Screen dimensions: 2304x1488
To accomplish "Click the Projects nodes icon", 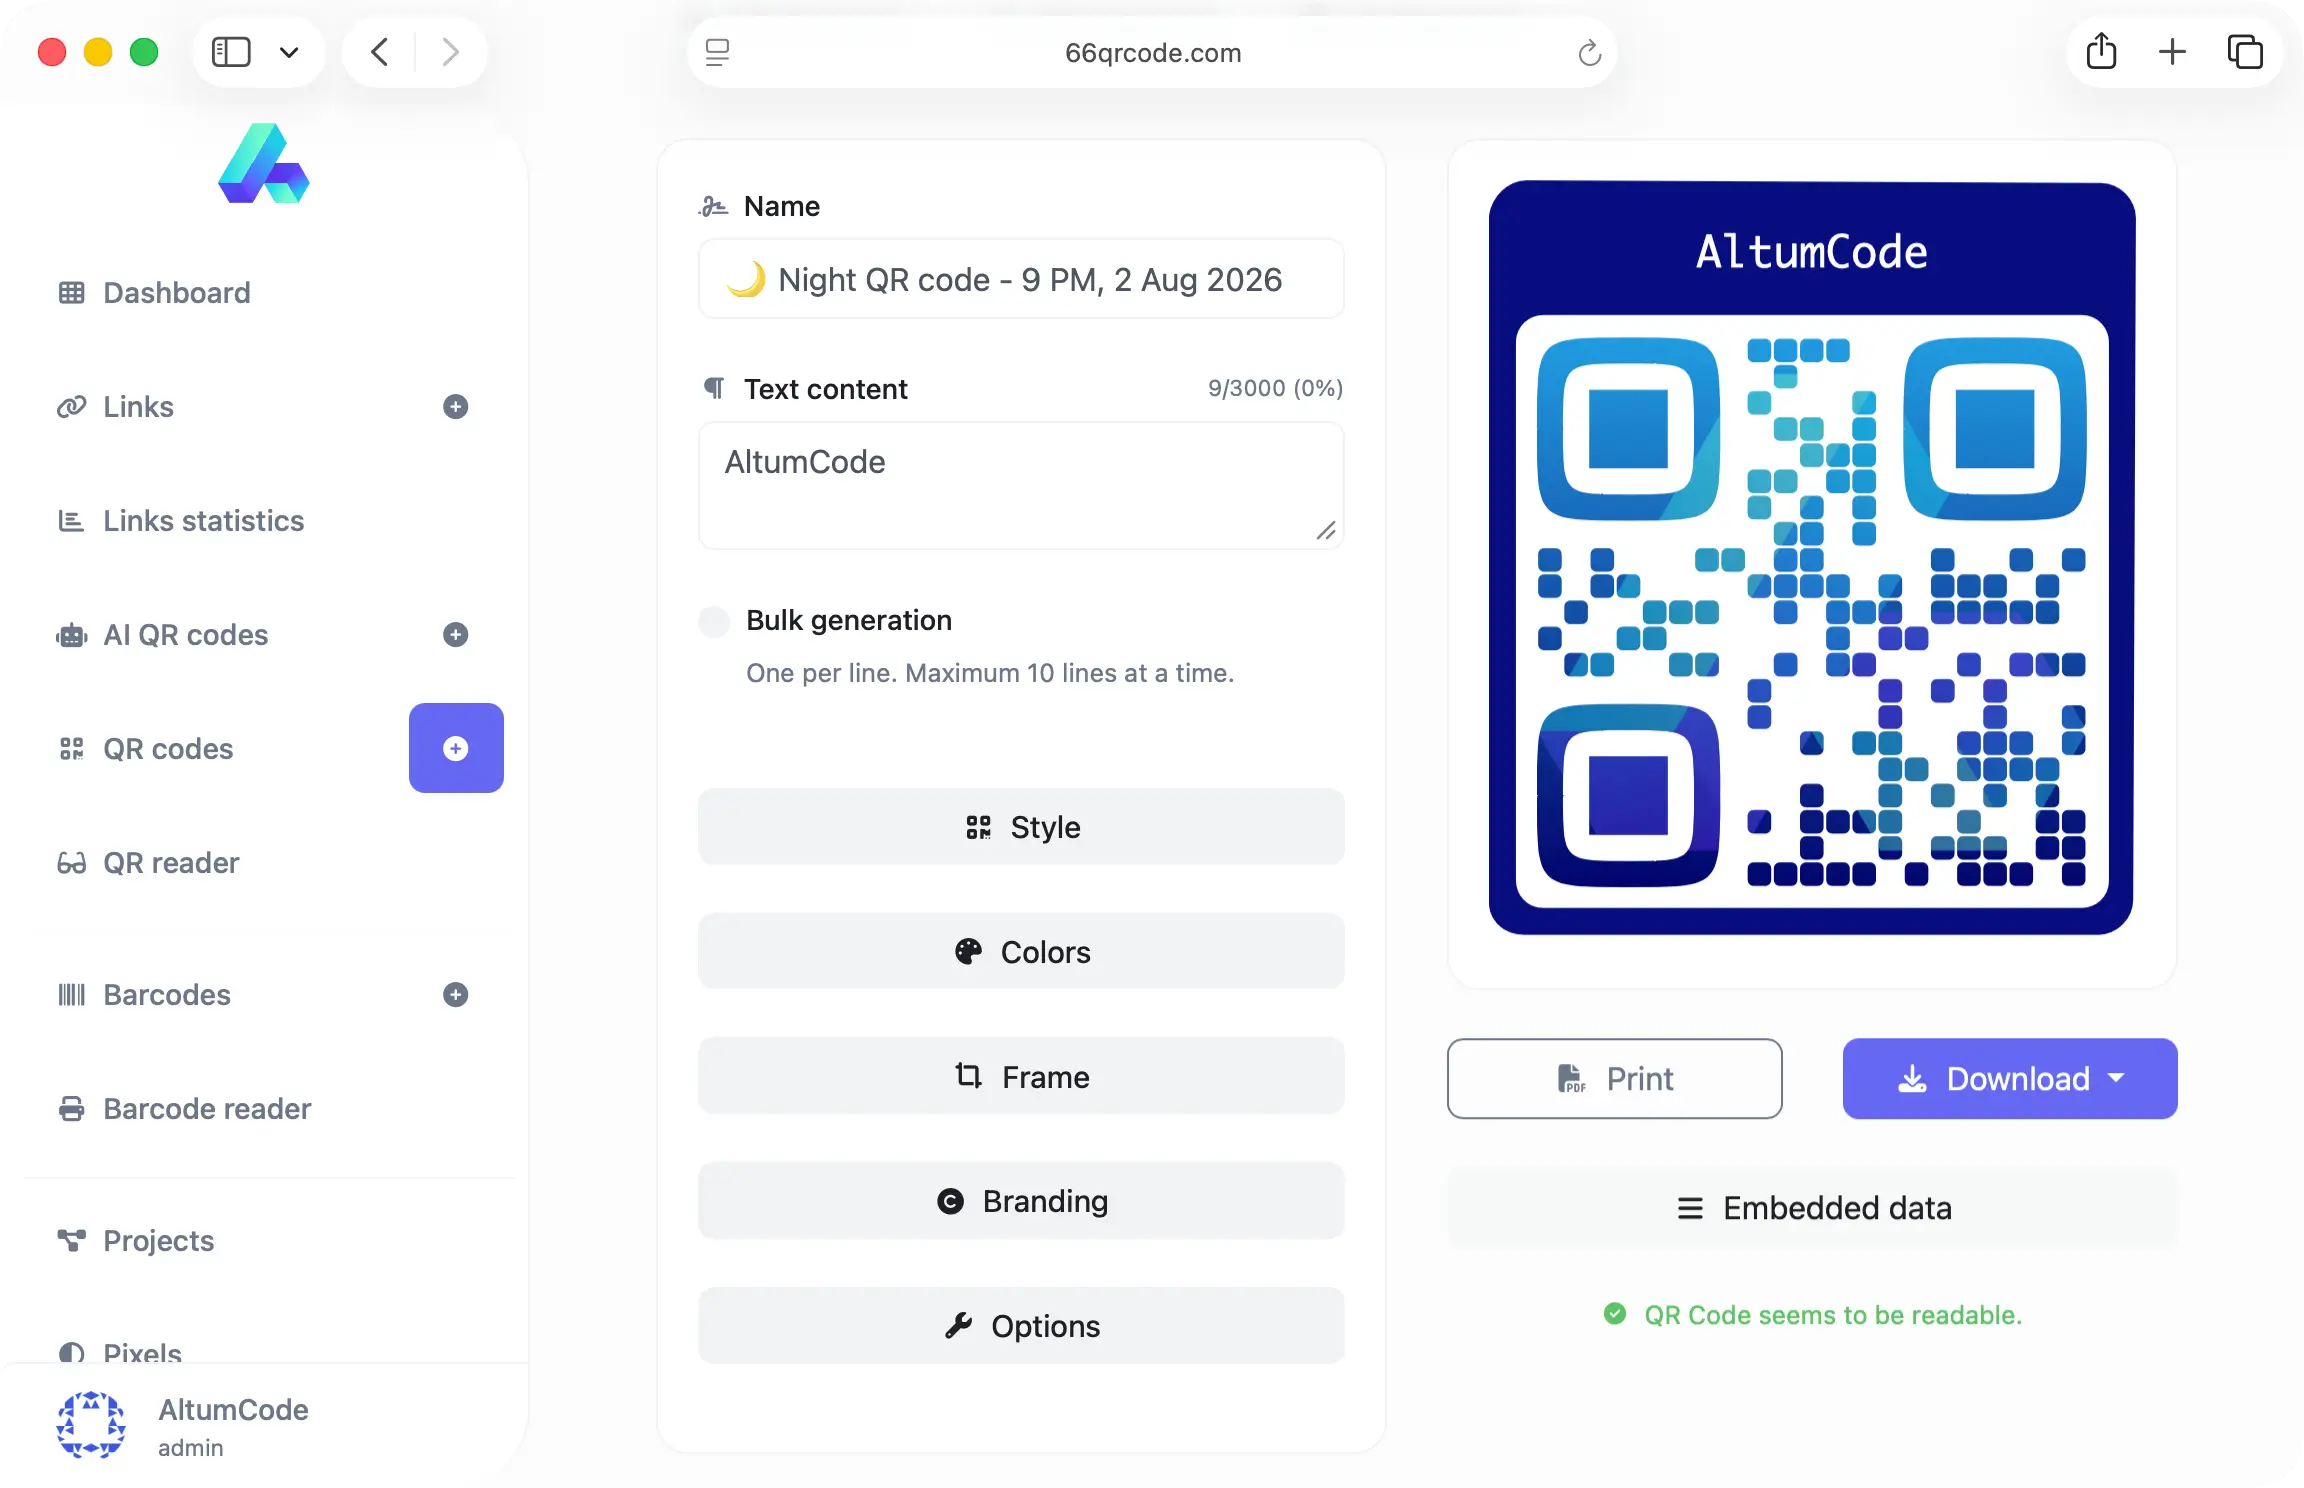I will [x=71, y=1241].
